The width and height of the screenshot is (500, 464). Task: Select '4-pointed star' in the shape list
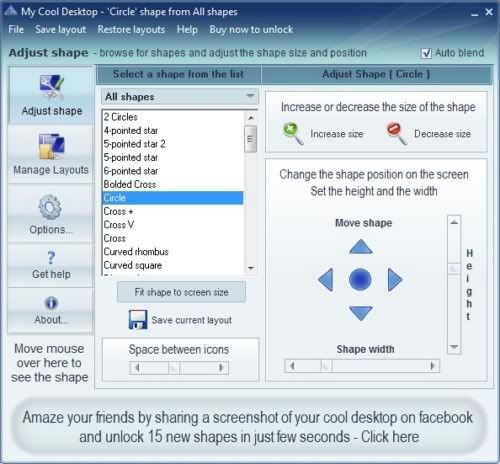click(173, 130)
